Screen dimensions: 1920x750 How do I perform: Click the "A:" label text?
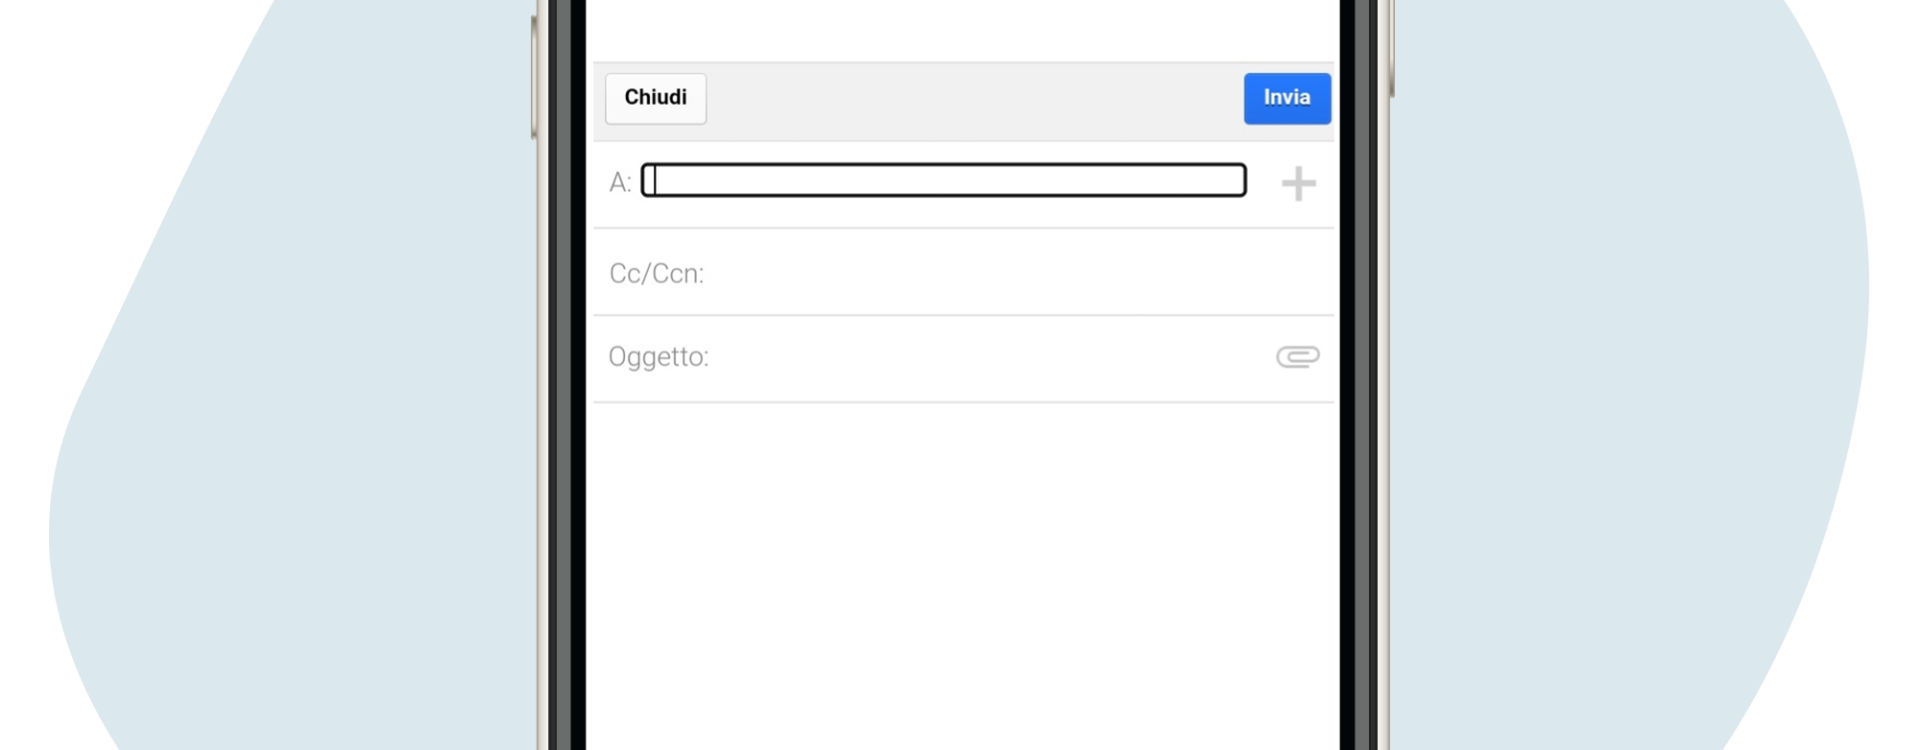(620, 182)
